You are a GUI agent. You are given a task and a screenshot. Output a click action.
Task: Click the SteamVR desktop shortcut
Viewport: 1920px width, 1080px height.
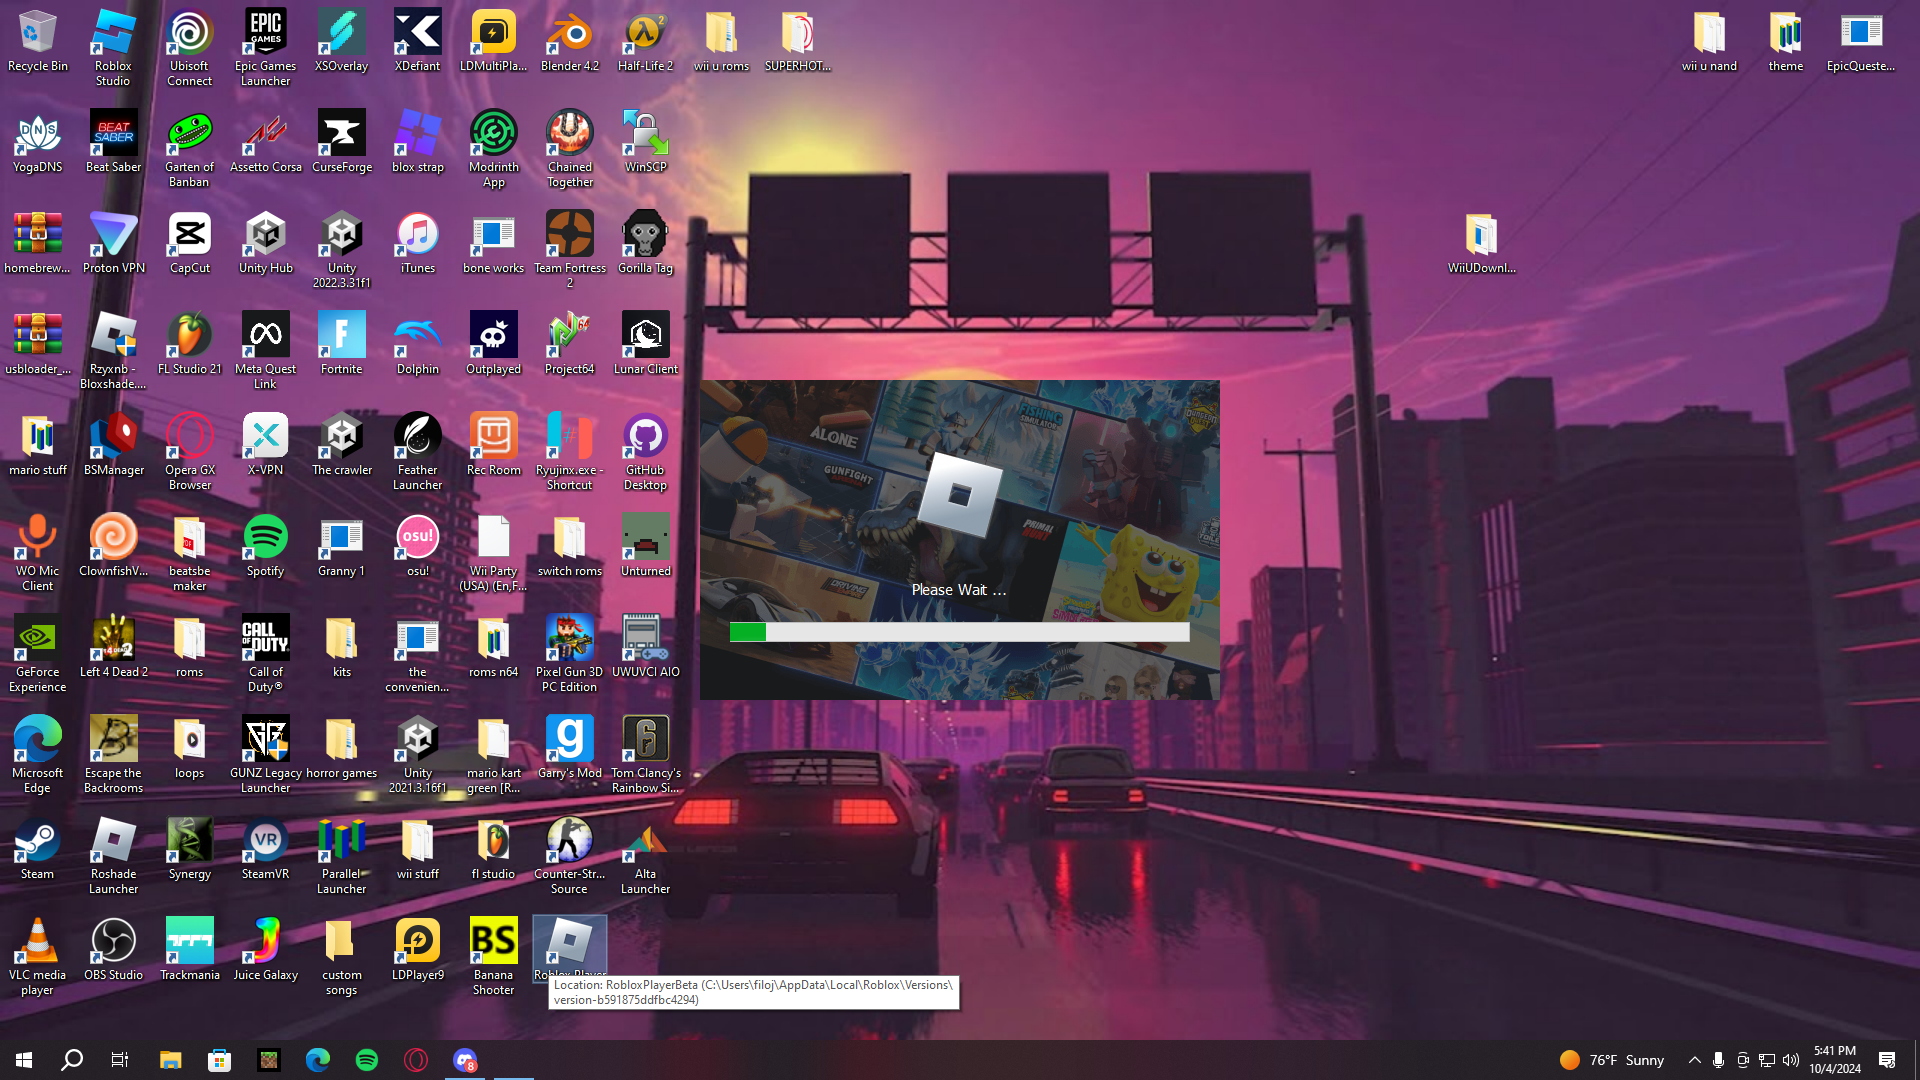(266, 850)
